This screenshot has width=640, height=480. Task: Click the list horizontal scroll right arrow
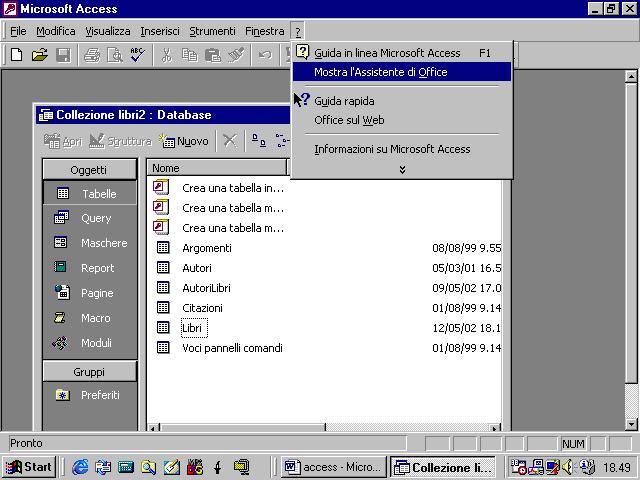pyautogui.click(x=495, y=428)
